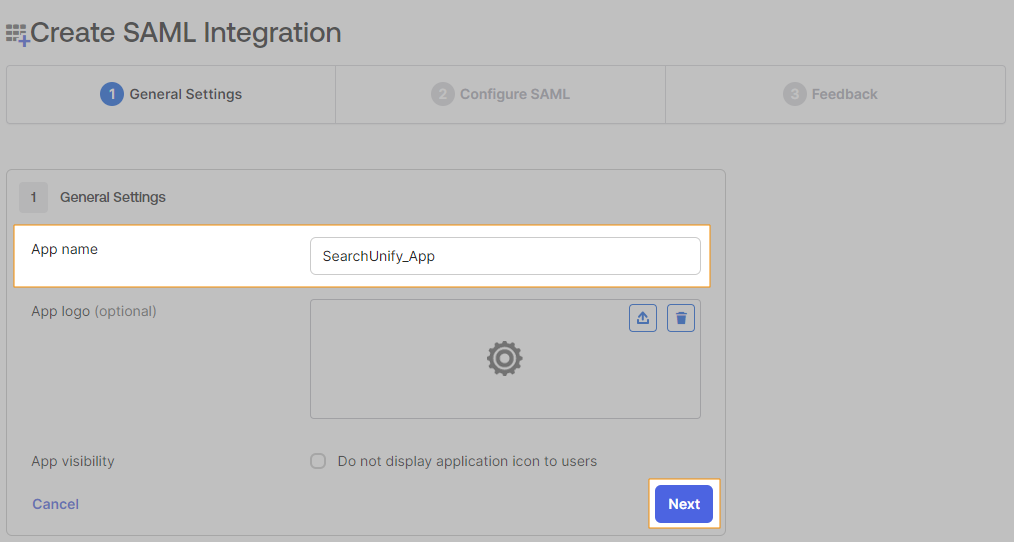Click the step 3 number circle
Viewport: 1014px width, 542px height.
(794, 94)
